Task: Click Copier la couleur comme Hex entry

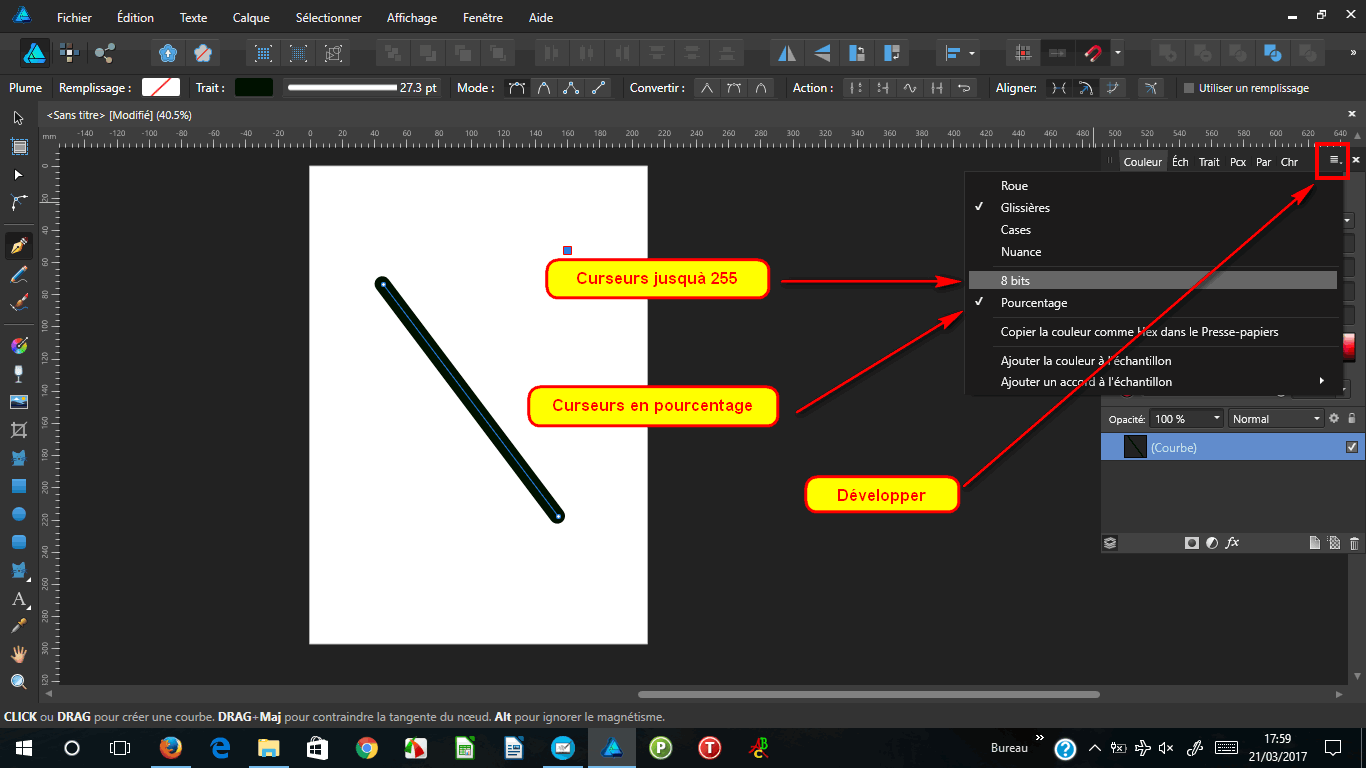Action: 1153,332
